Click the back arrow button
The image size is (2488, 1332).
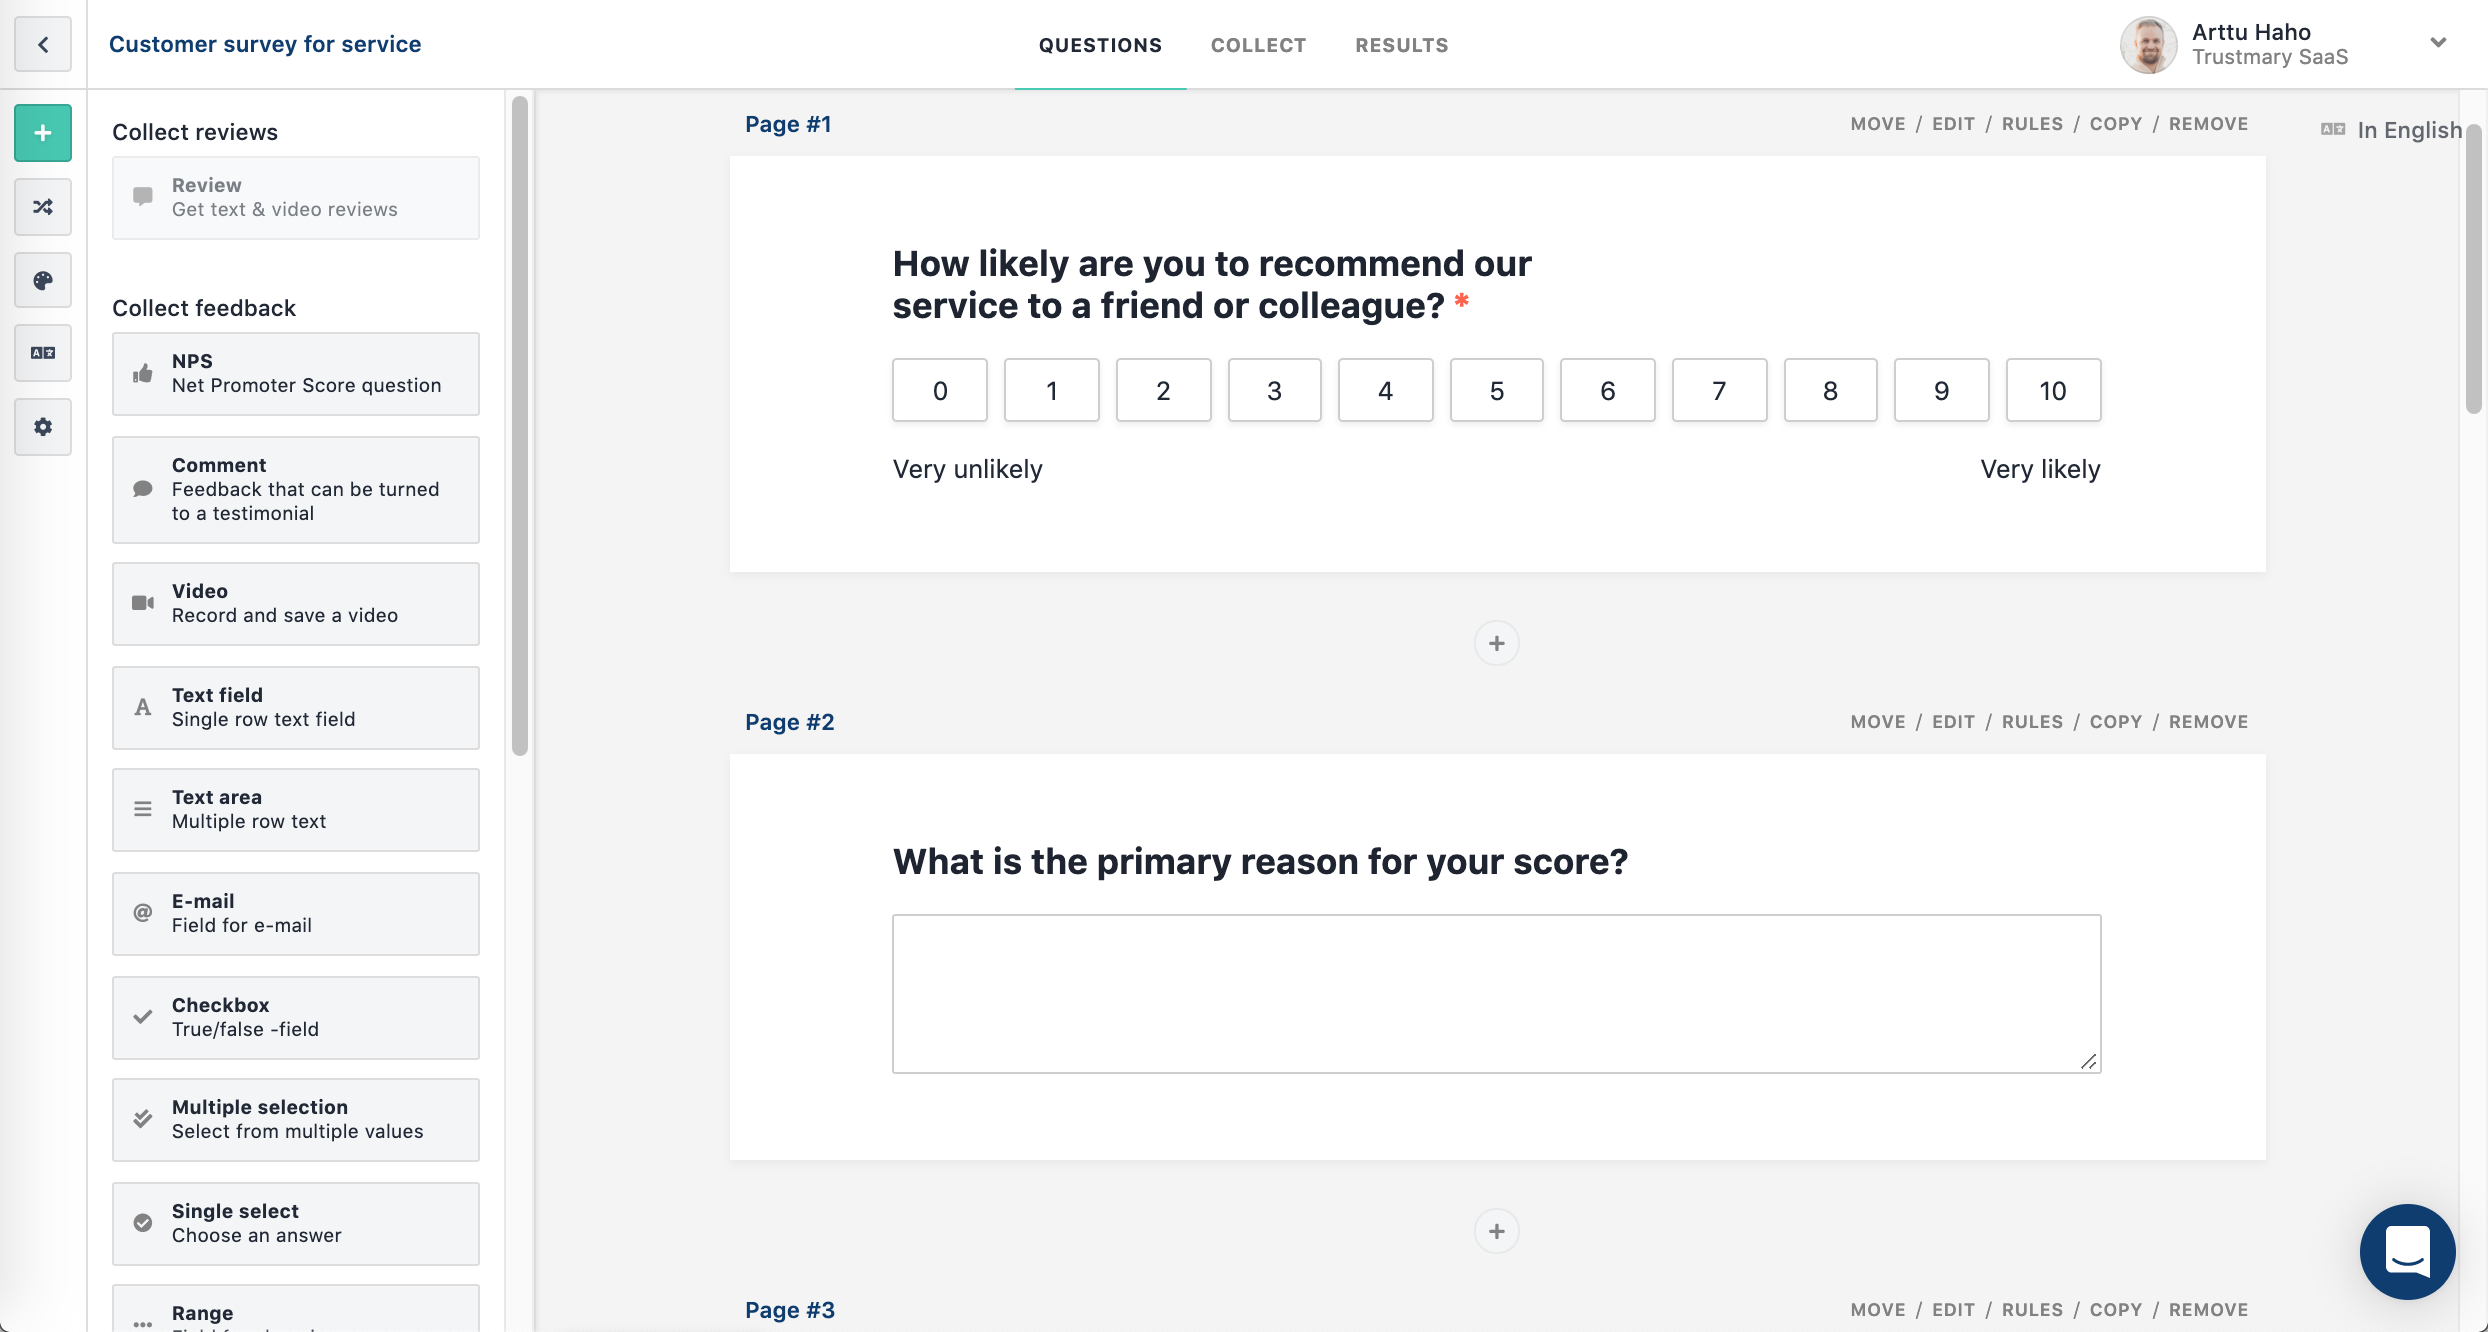tap(43, 44)
